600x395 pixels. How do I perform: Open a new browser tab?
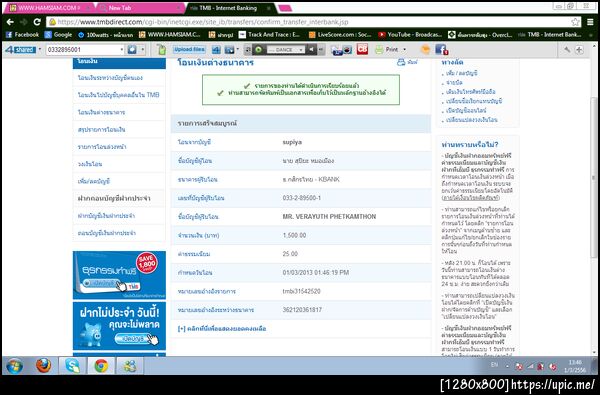pyautogui.click(x=284, y=8)
